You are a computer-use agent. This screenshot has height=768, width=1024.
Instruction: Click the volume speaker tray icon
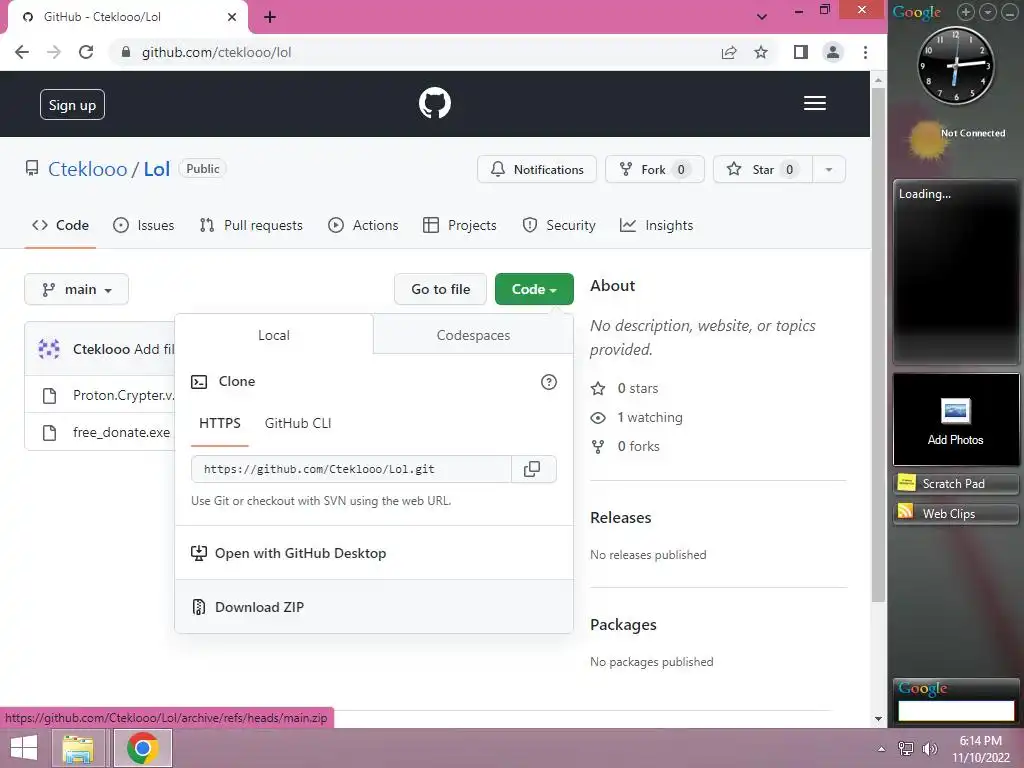[x=929, y=749]
